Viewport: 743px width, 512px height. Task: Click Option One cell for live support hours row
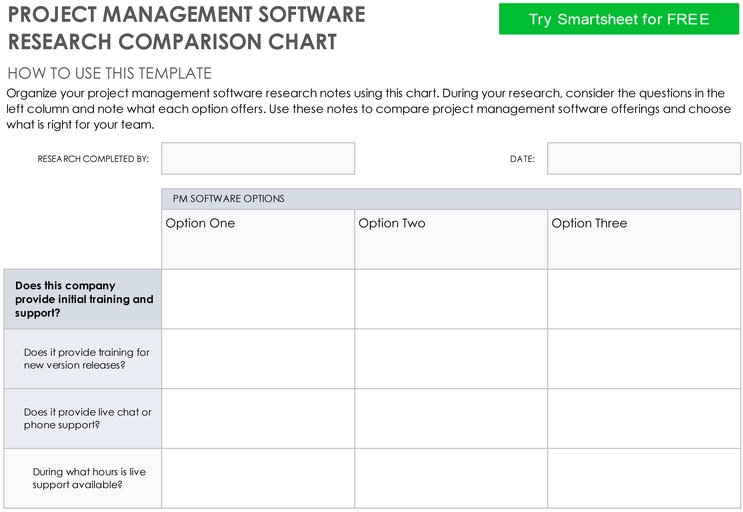258,478
